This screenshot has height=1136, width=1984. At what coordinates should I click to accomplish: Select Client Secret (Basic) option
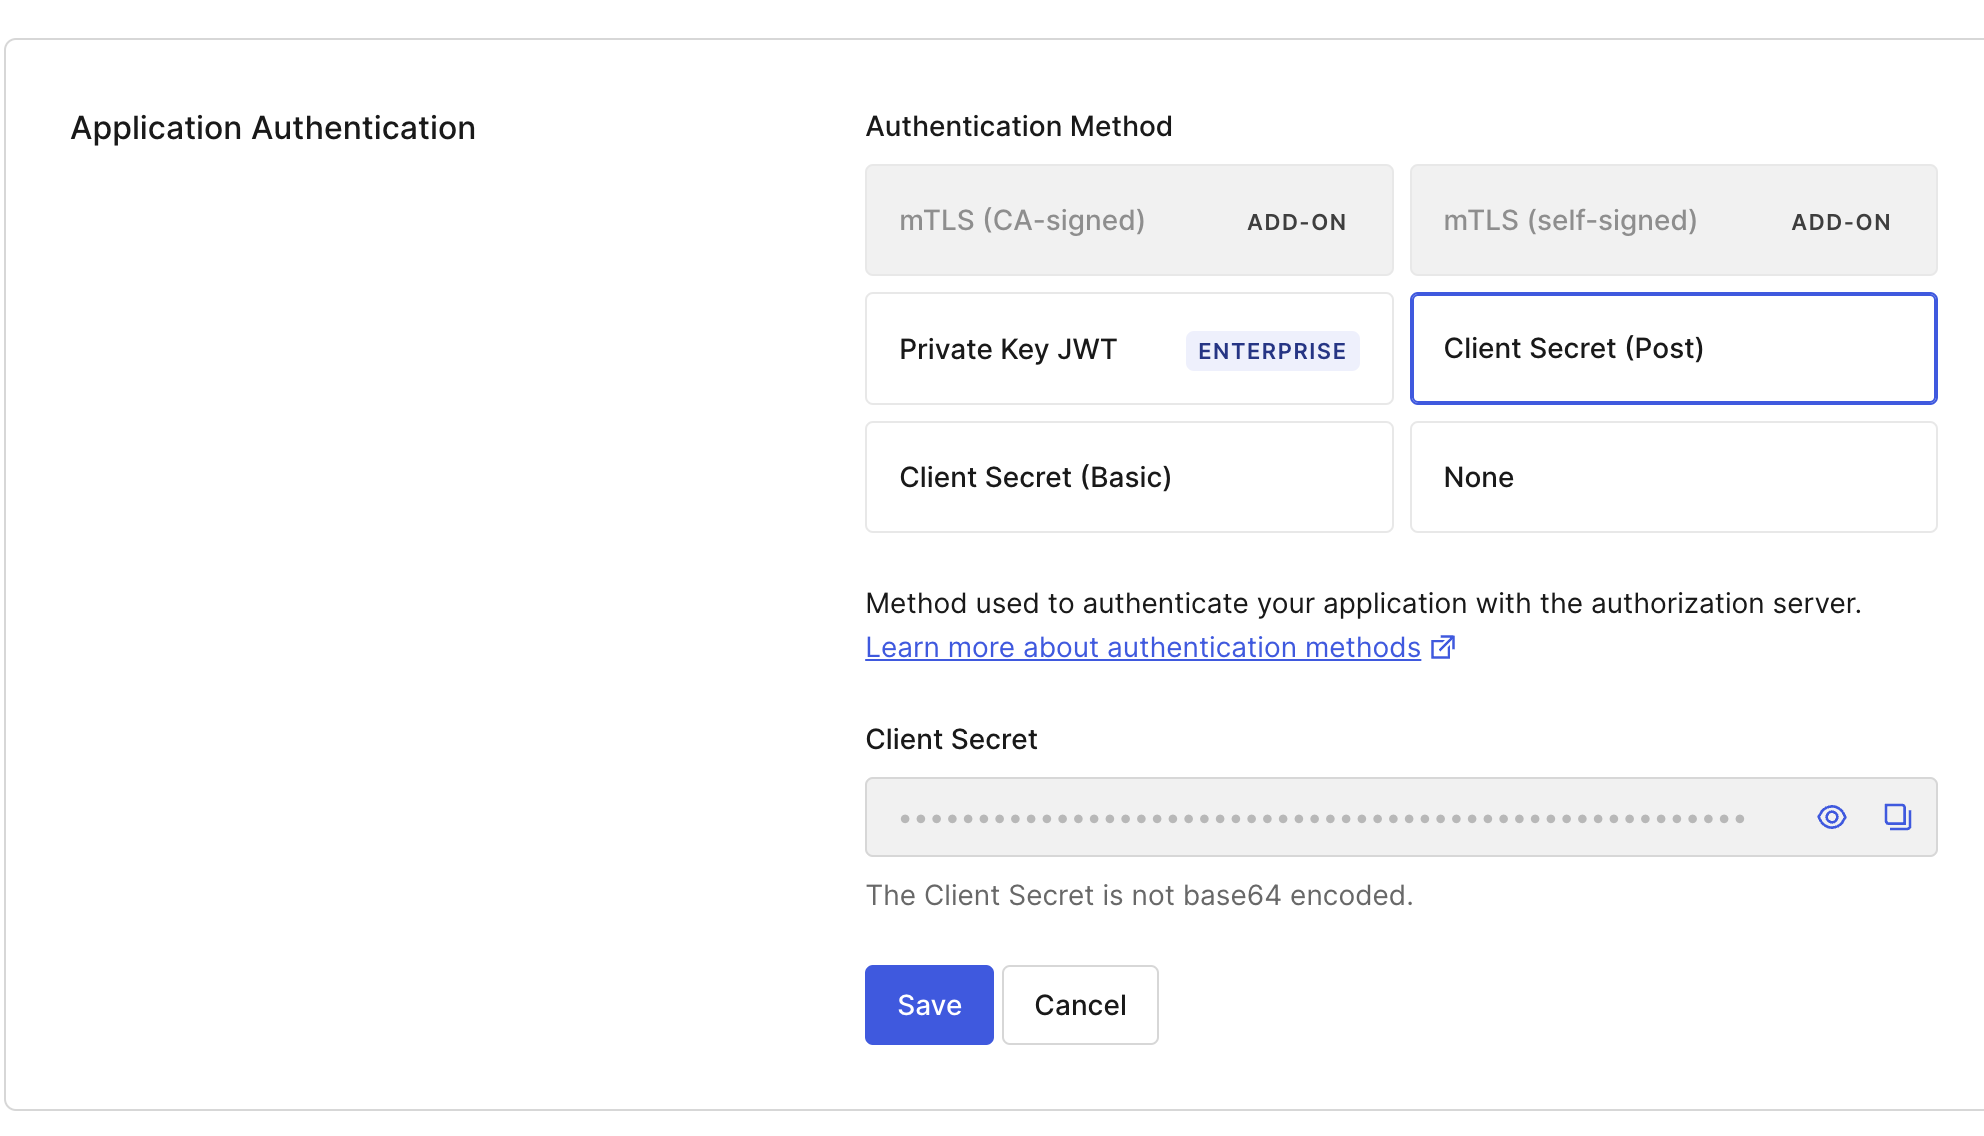click(x=1129, y=477)
